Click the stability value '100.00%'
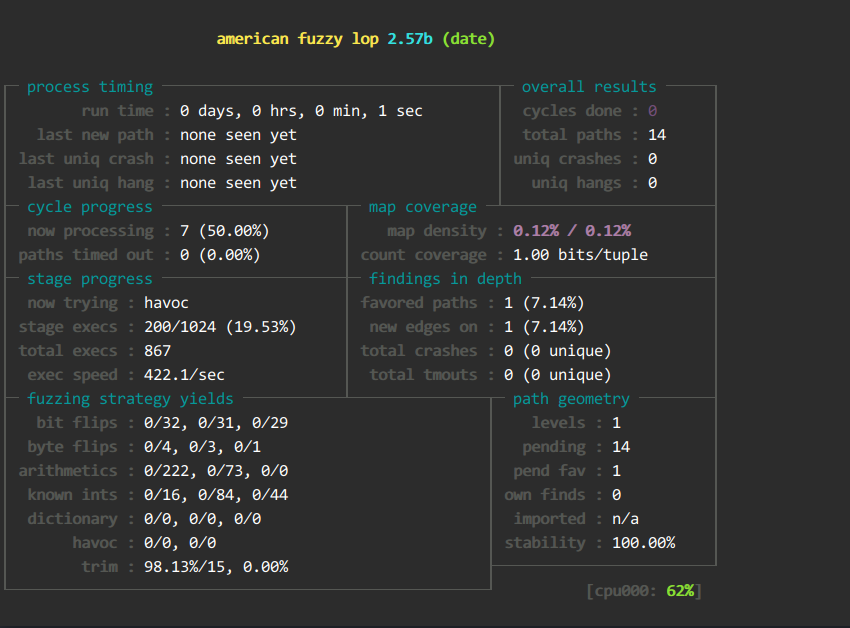The image size is (850, 628). (643, 542)
